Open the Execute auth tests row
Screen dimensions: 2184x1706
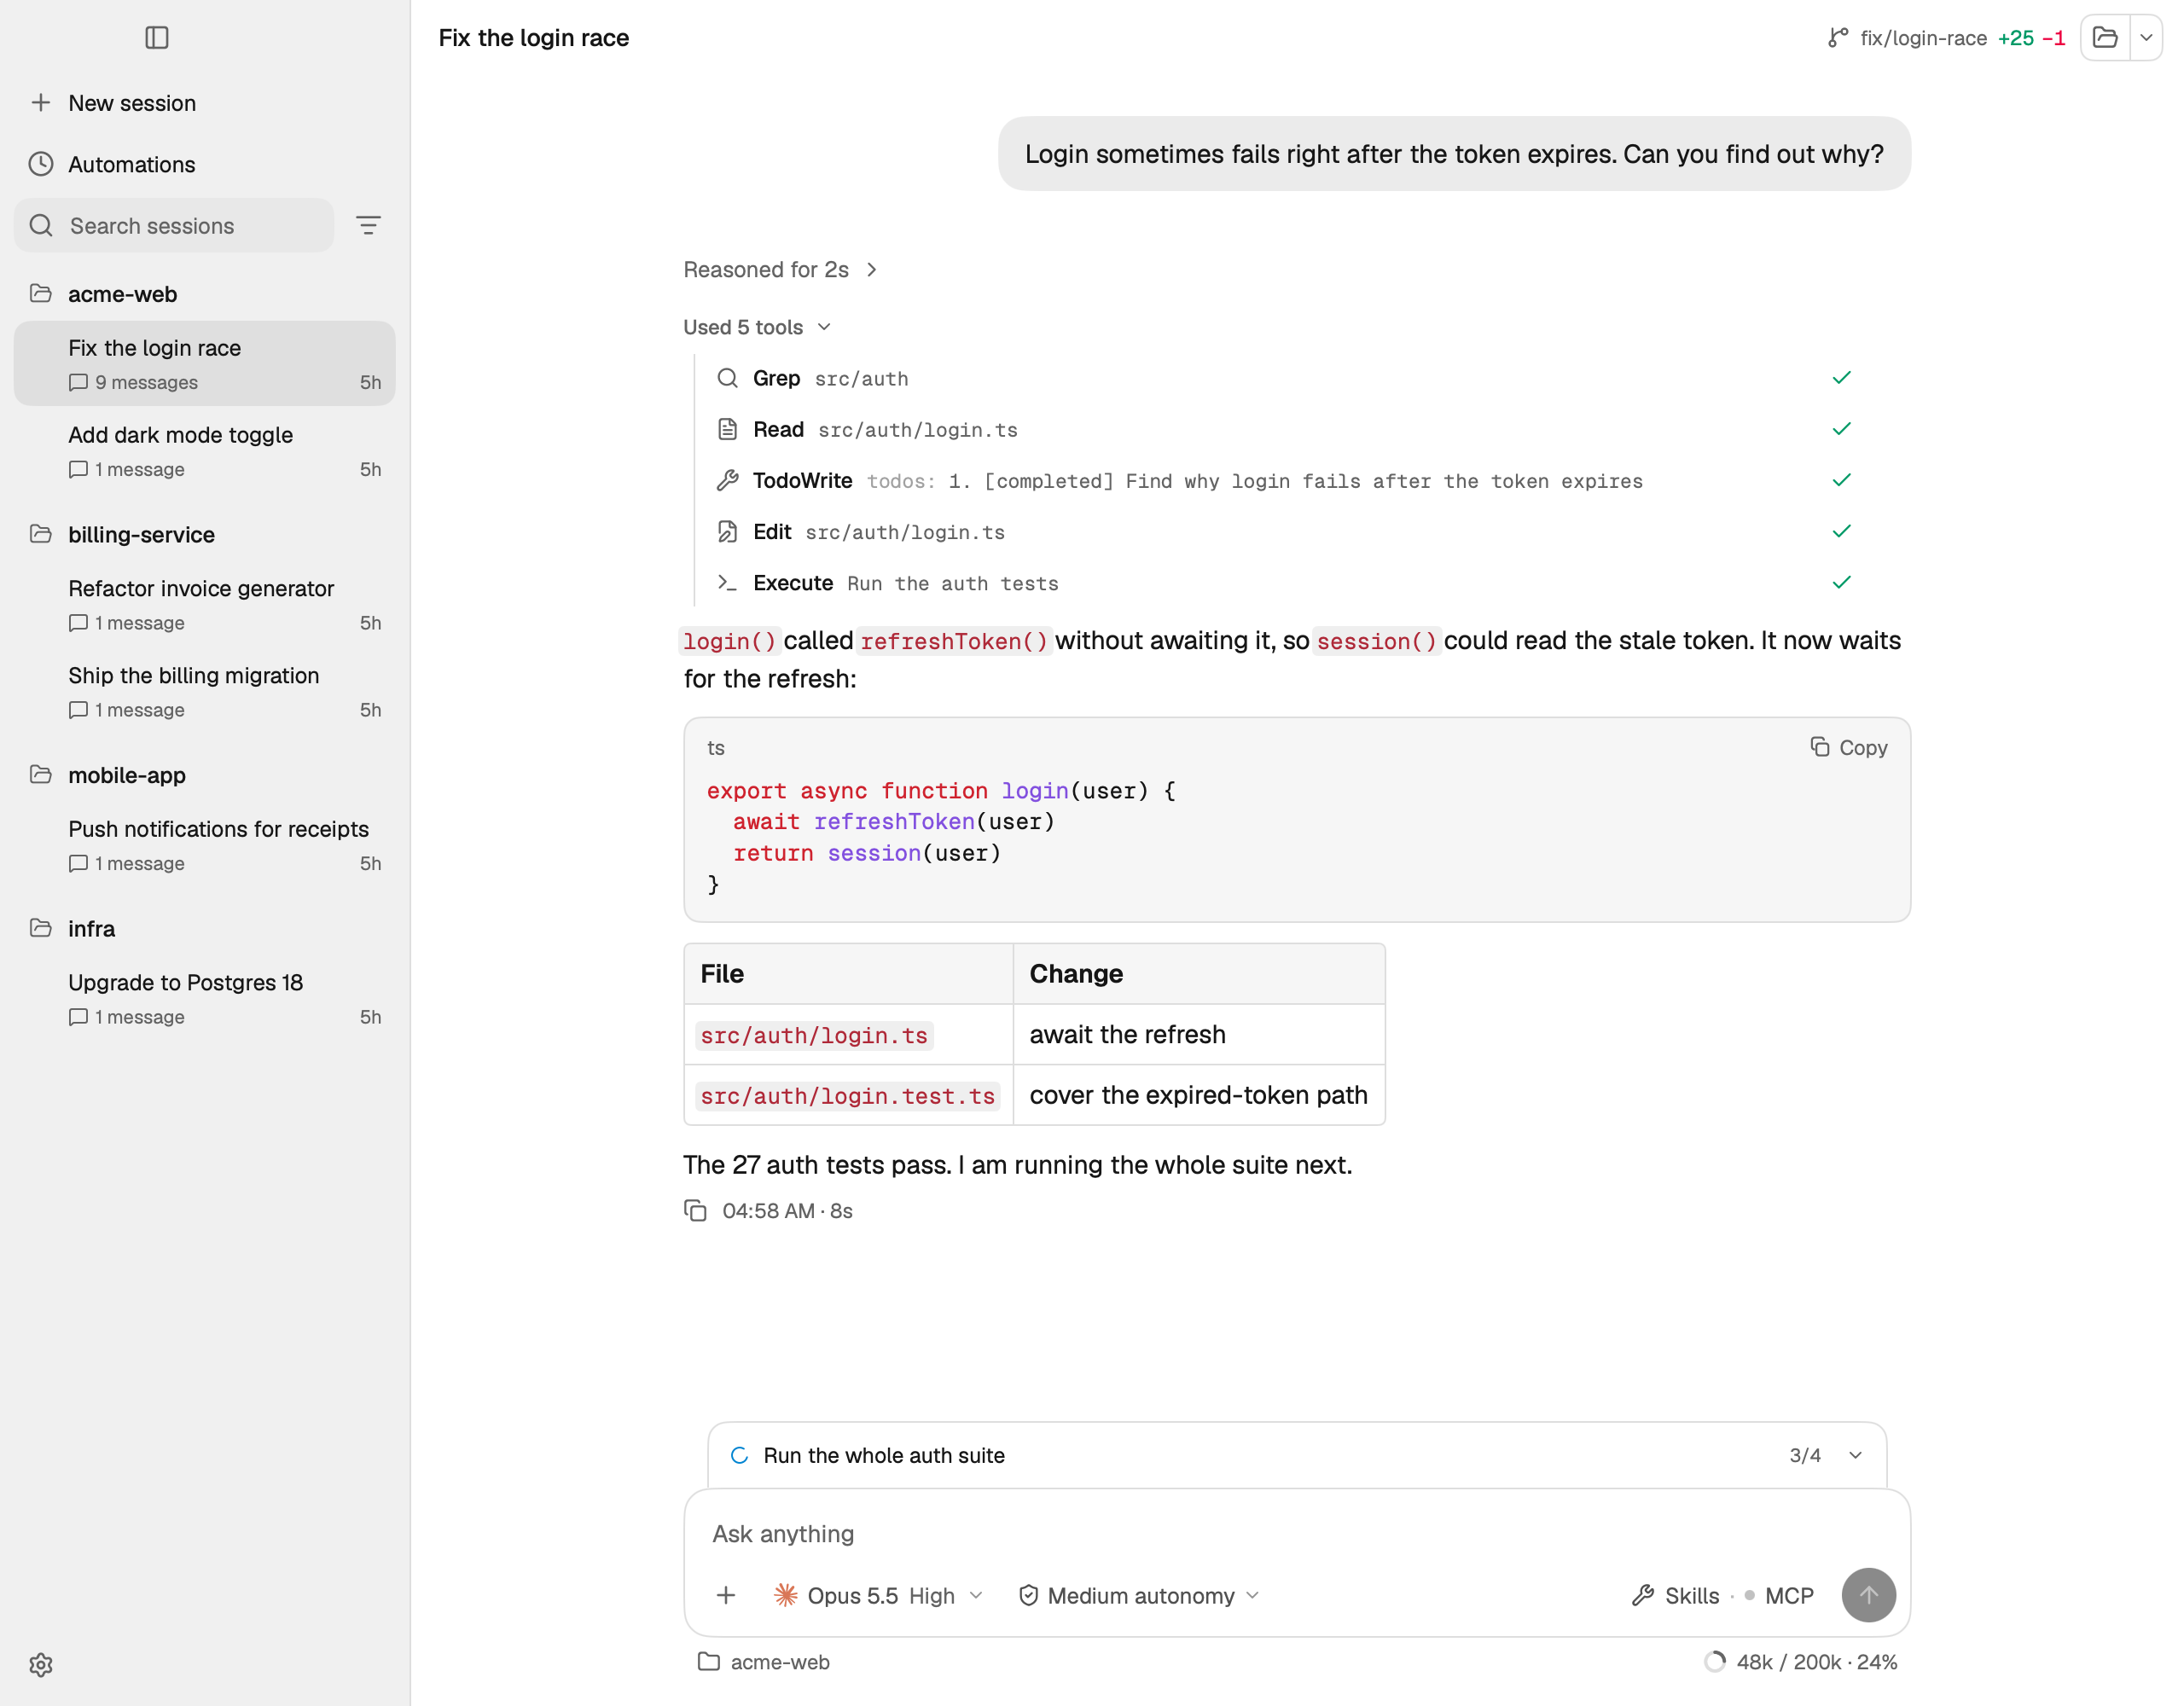point(1284,583)
